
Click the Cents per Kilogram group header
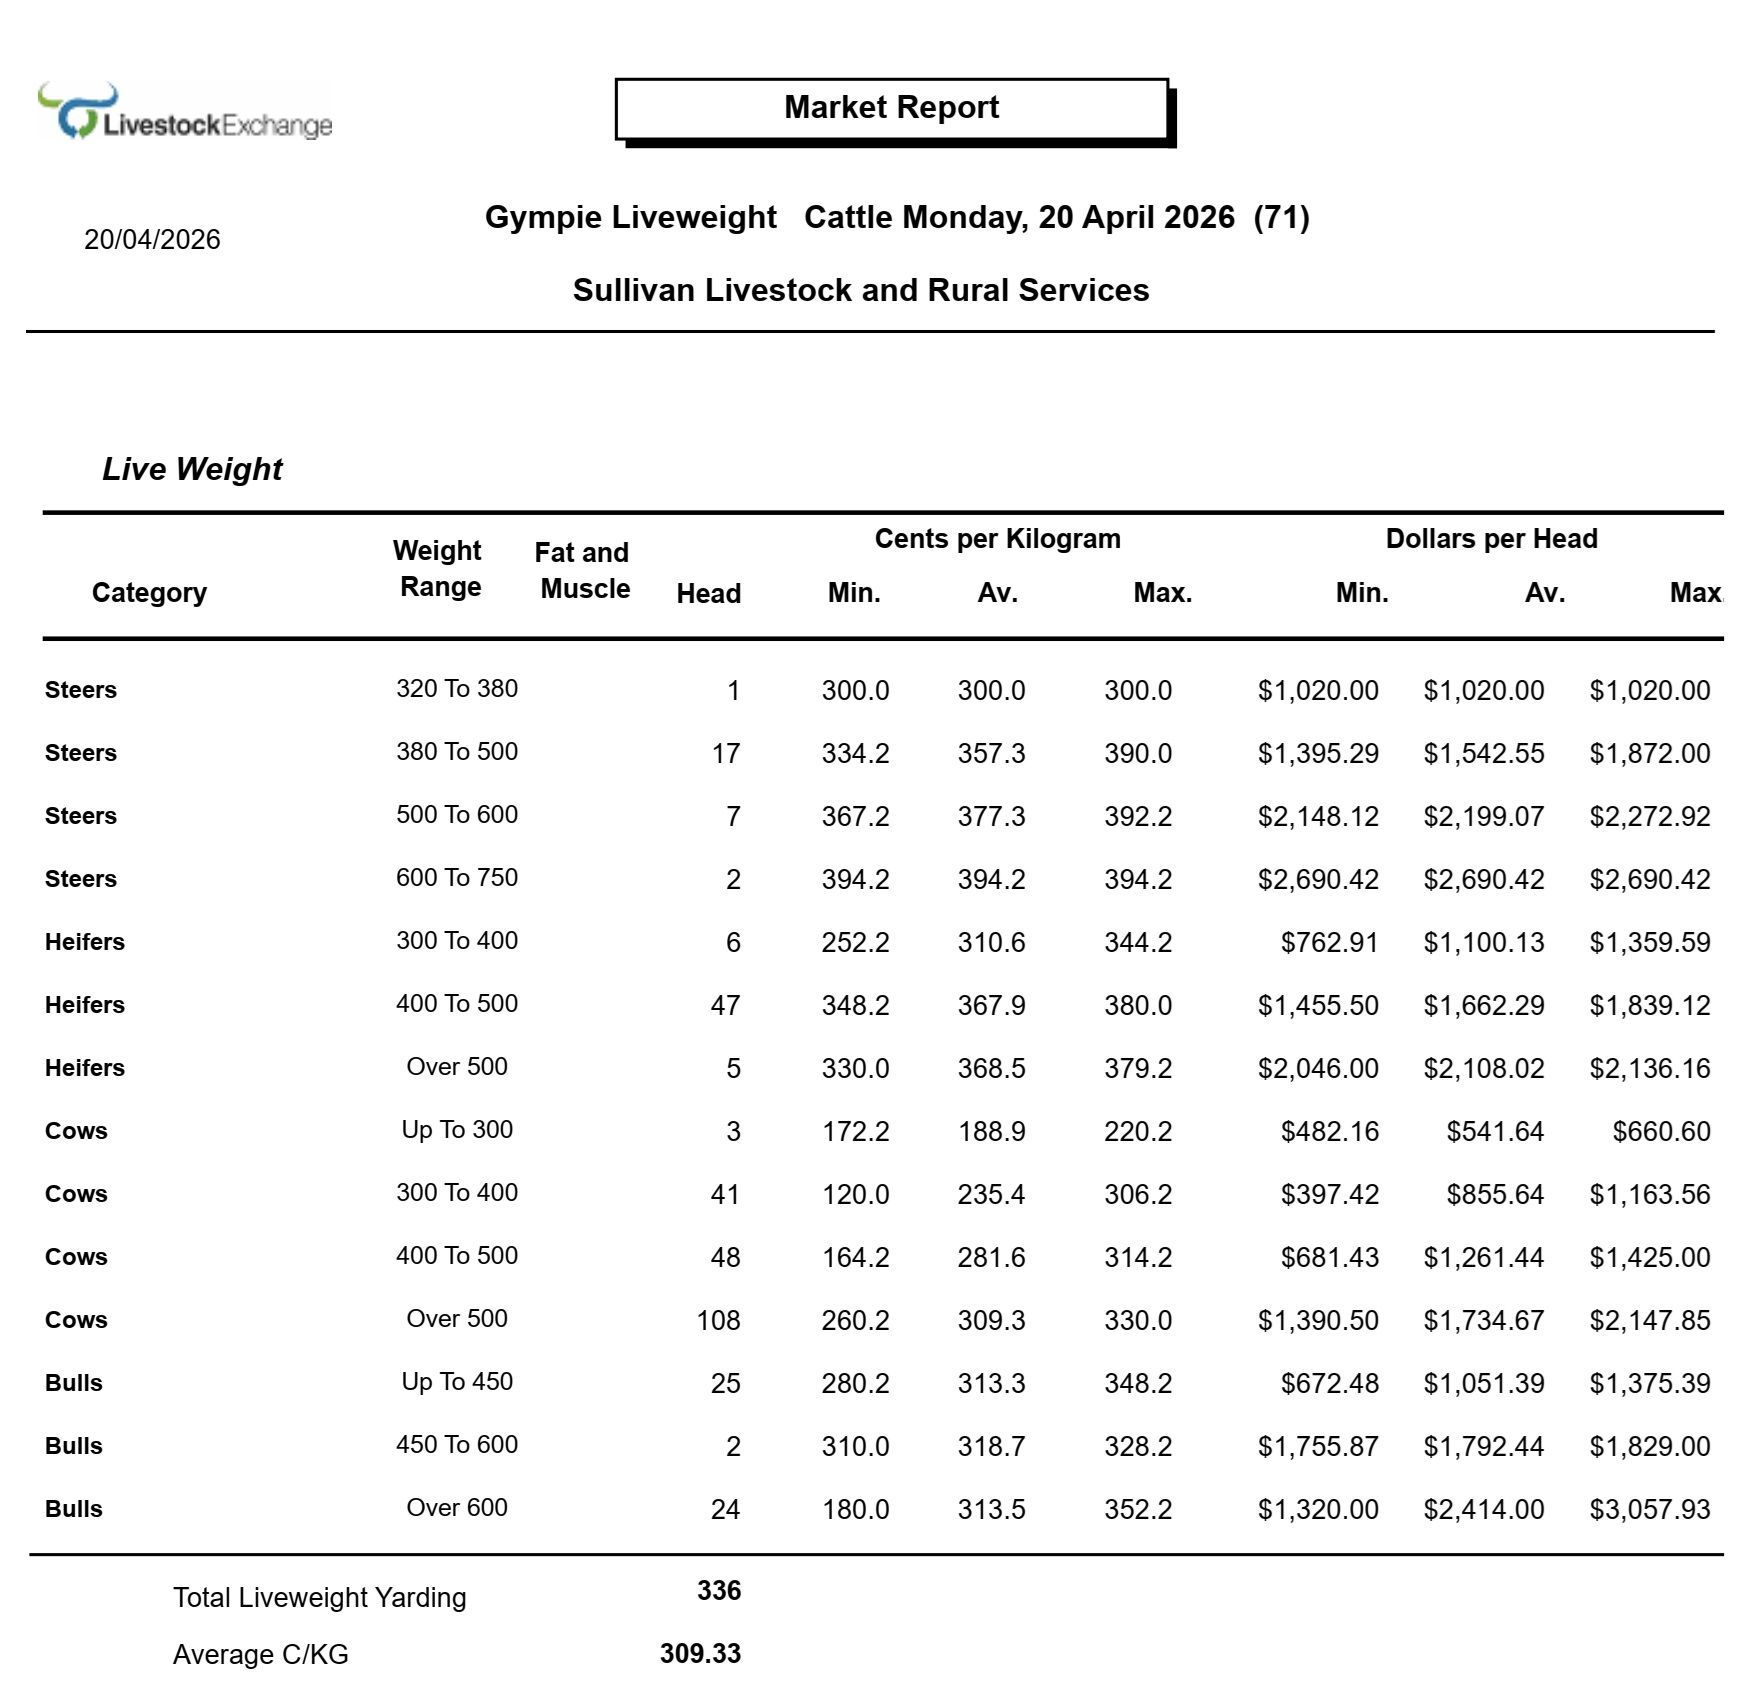(998, 539)
